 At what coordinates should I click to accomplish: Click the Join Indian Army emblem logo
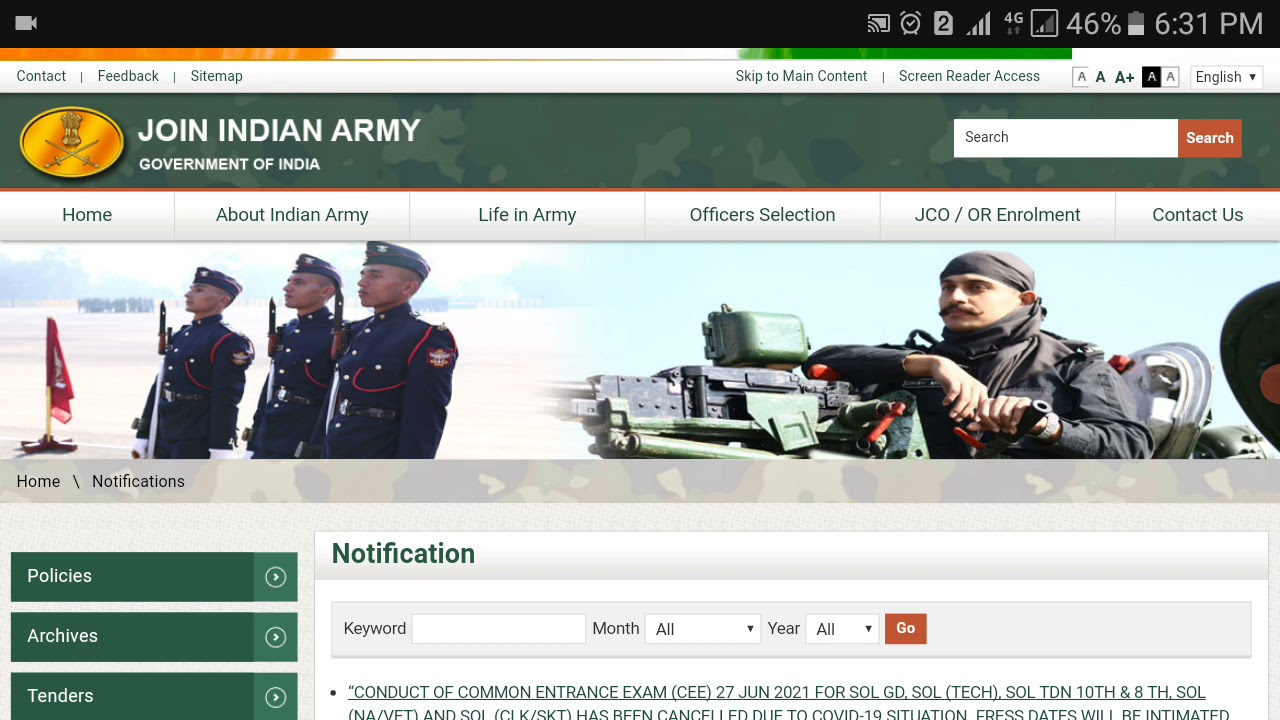[x=72, y=143]
